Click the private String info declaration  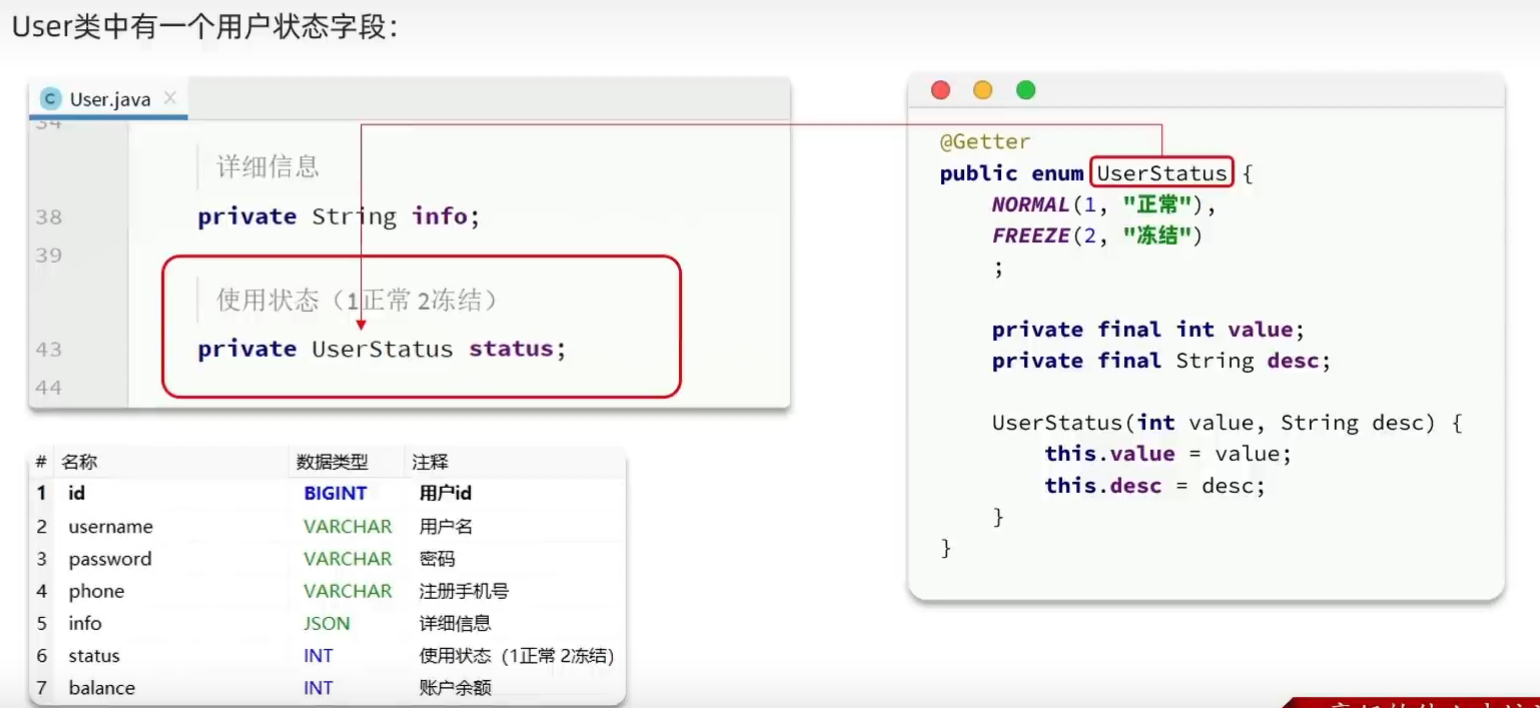point(339,217)
